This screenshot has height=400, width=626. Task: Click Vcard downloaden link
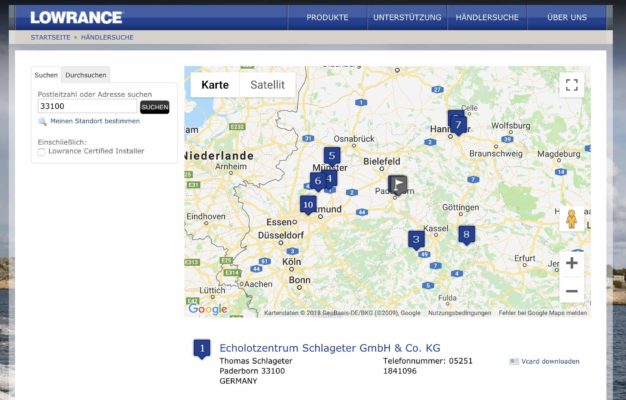click(550, 362)
